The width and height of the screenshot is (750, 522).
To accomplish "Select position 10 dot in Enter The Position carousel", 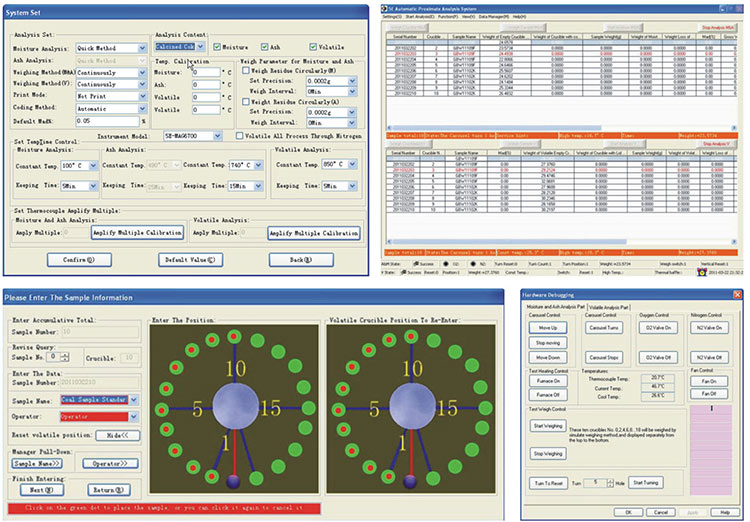I will point(234,336).
